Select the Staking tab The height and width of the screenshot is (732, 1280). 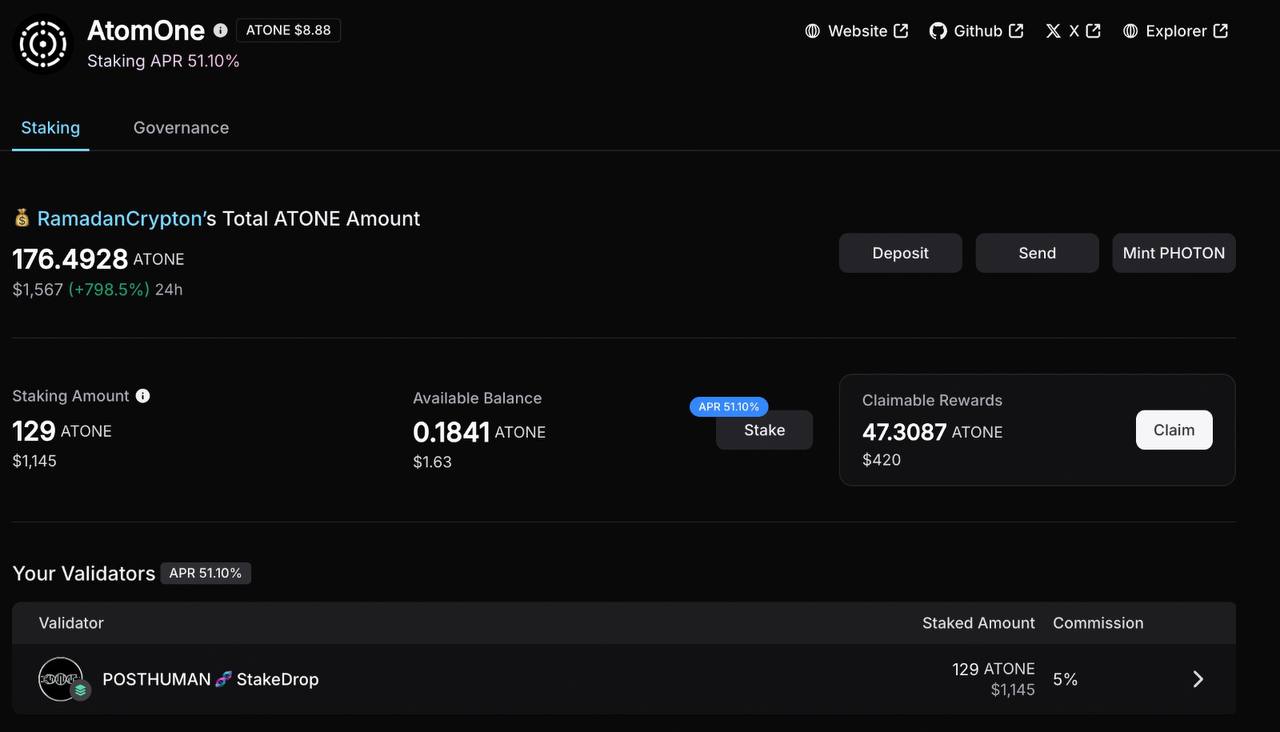(50, 128)
